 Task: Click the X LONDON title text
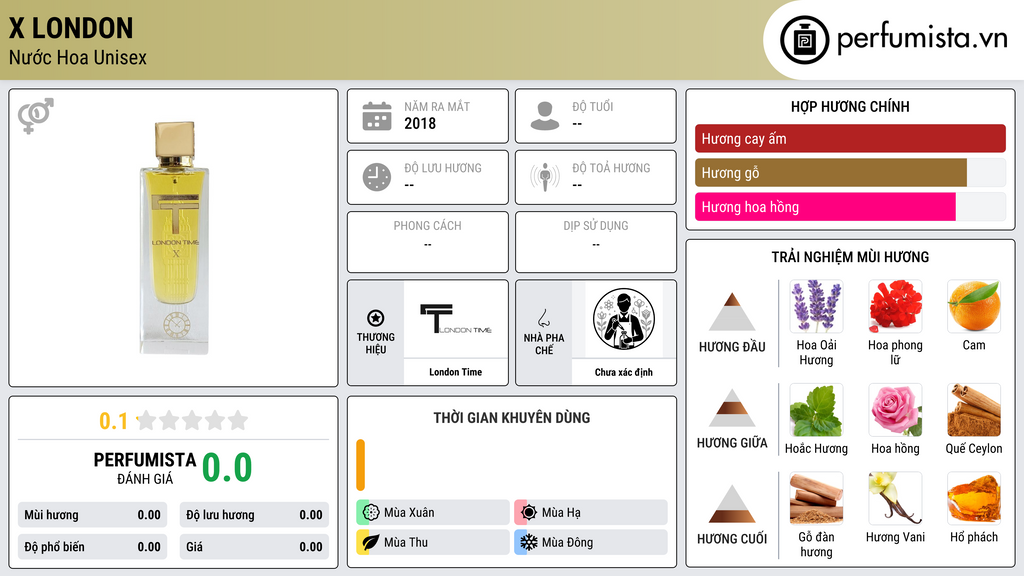tap(71, 28)
